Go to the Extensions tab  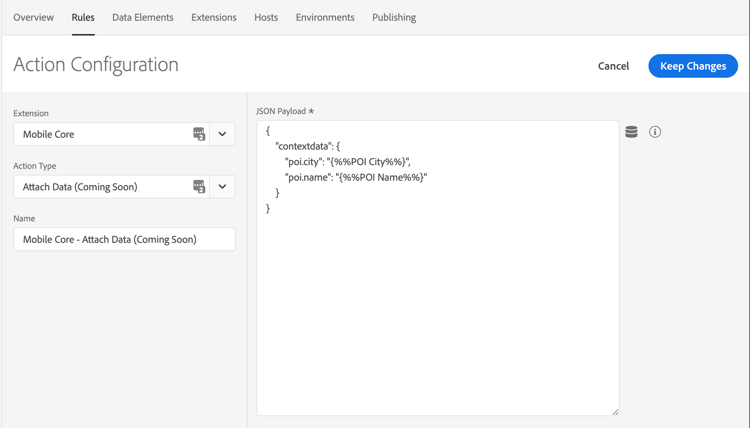point(214,18)
